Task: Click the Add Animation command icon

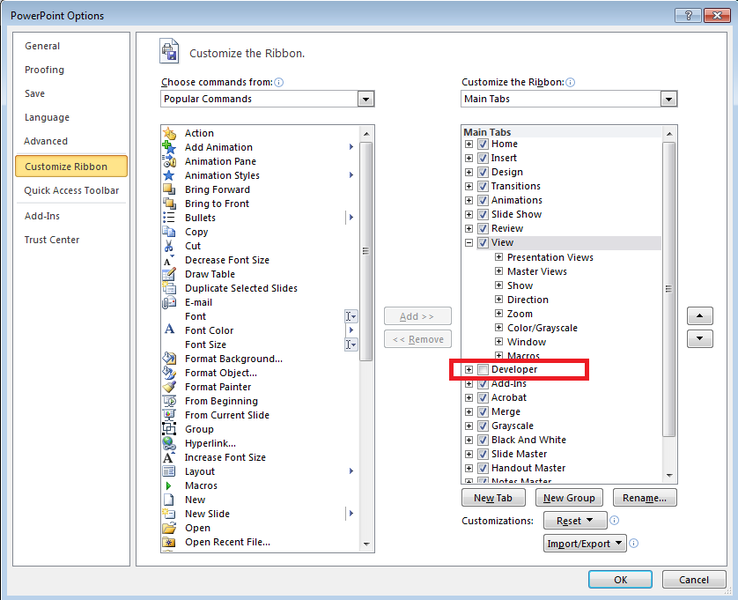Action: pyautogui.click(x=169, y=147)
